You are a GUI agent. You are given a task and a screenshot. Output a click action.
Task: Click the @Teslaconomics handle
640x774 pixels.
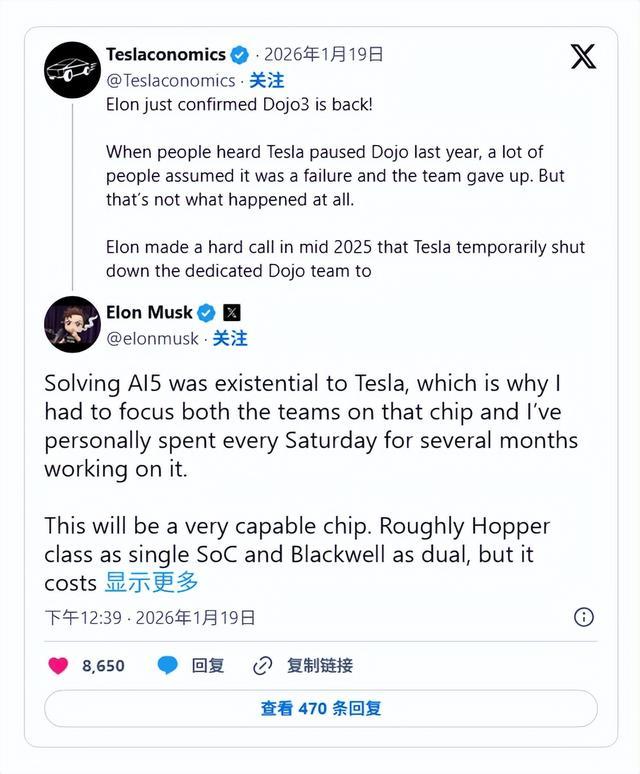pyautogui.click(x=170, y=80)
